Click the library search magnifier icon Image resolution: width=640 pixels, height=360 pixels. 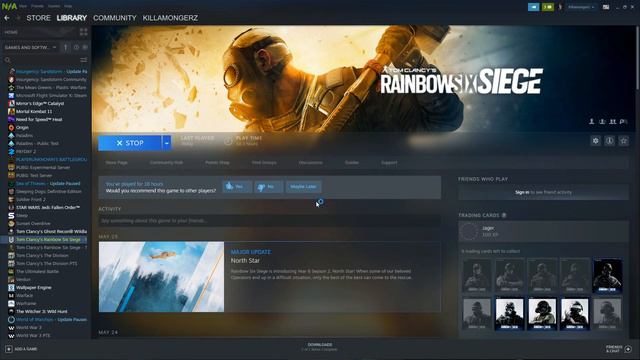click(x=7, y=60)
